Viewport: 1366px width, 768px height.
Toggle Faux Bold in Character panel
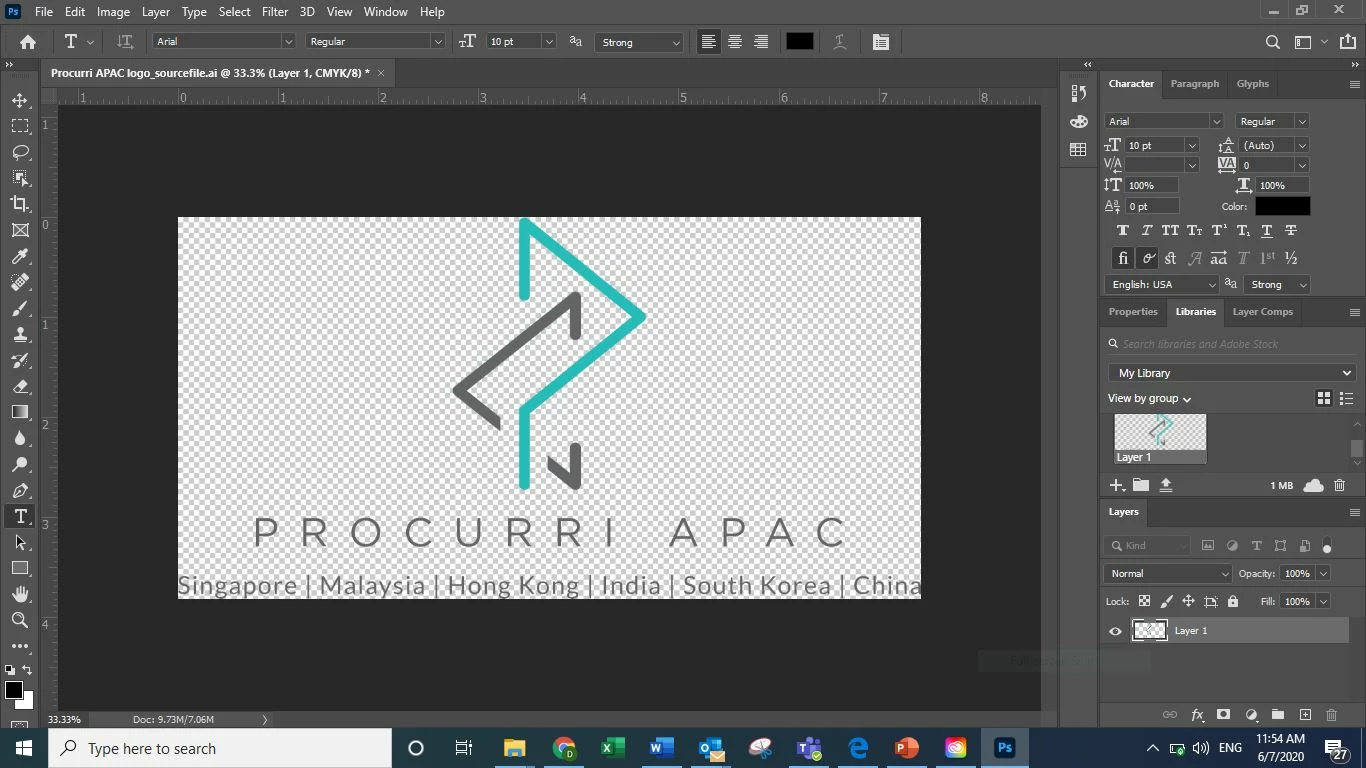(1122, 231)
